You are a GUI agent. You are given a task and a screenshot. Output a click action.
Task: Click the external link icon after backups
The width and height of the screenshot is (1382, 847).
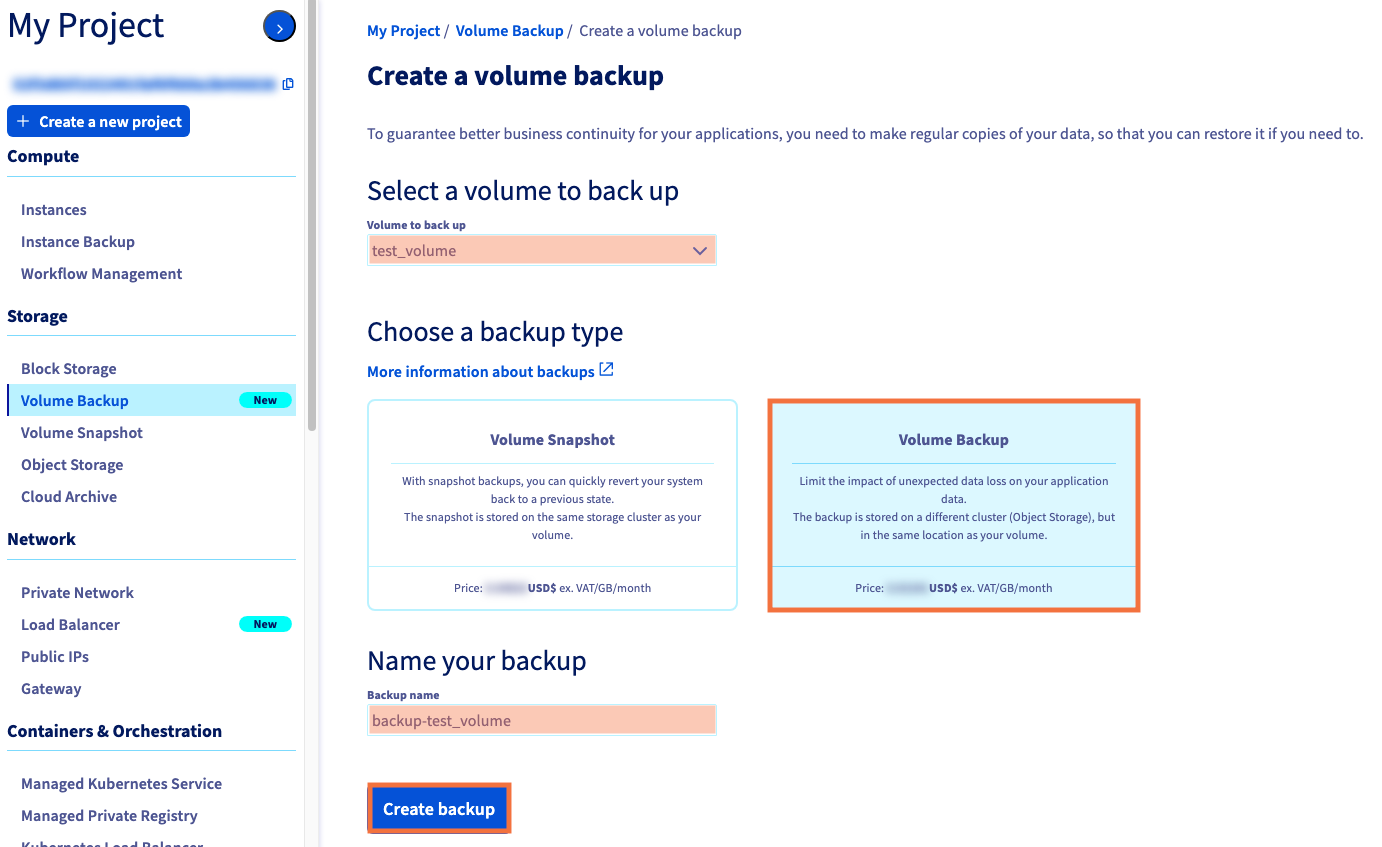pyautogui.click(x=606, y=370)
